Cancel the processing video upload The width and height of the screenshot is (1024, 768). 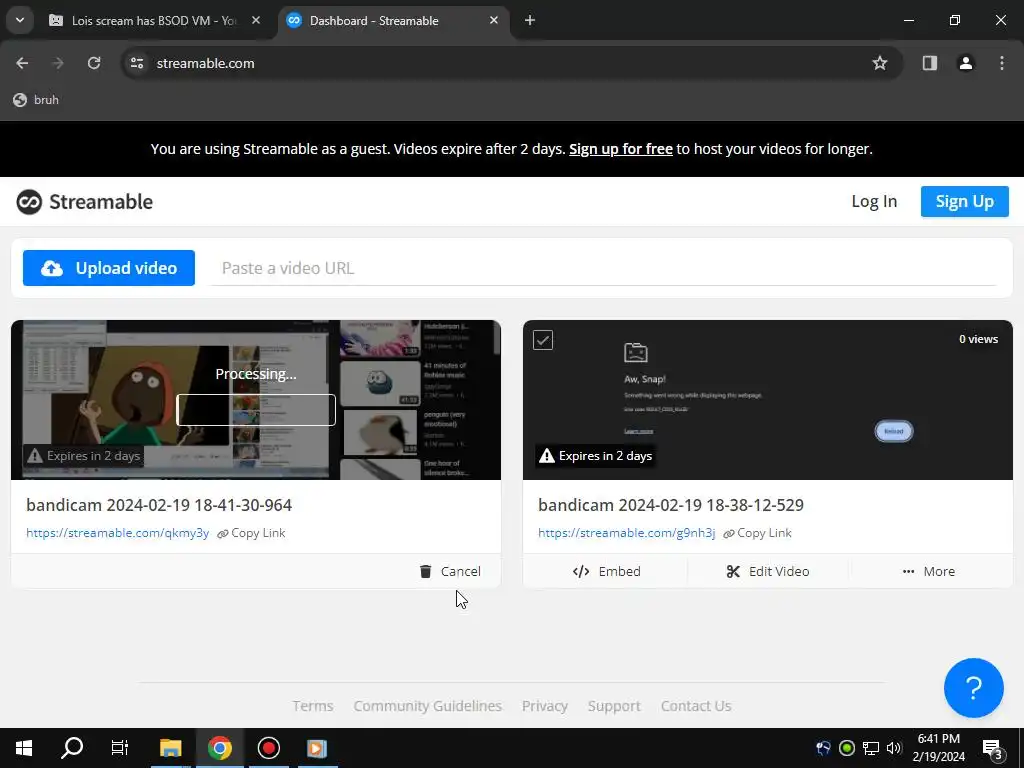pyautogui.click(x=450, y=571)
